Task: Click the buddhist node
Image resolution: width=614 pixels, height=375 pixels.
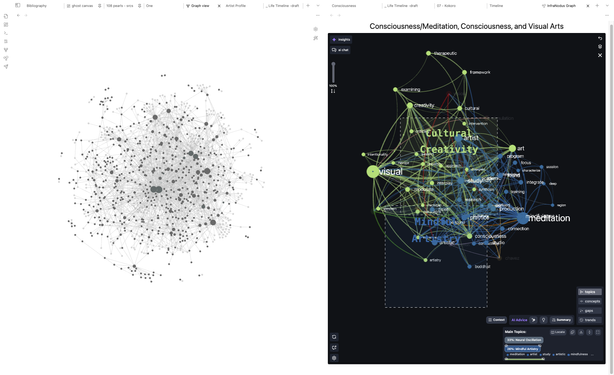Action: coord(470,267)
